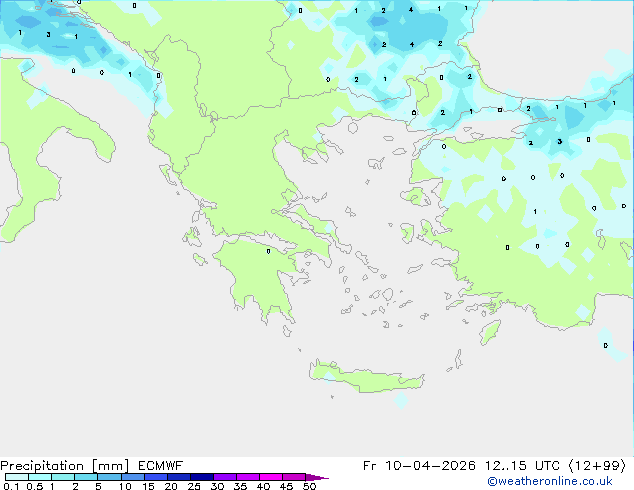Viewport: 634px width, 490px height.
Task: Click the 'Precipitation' title word
Action: click(x=42, y=466)
